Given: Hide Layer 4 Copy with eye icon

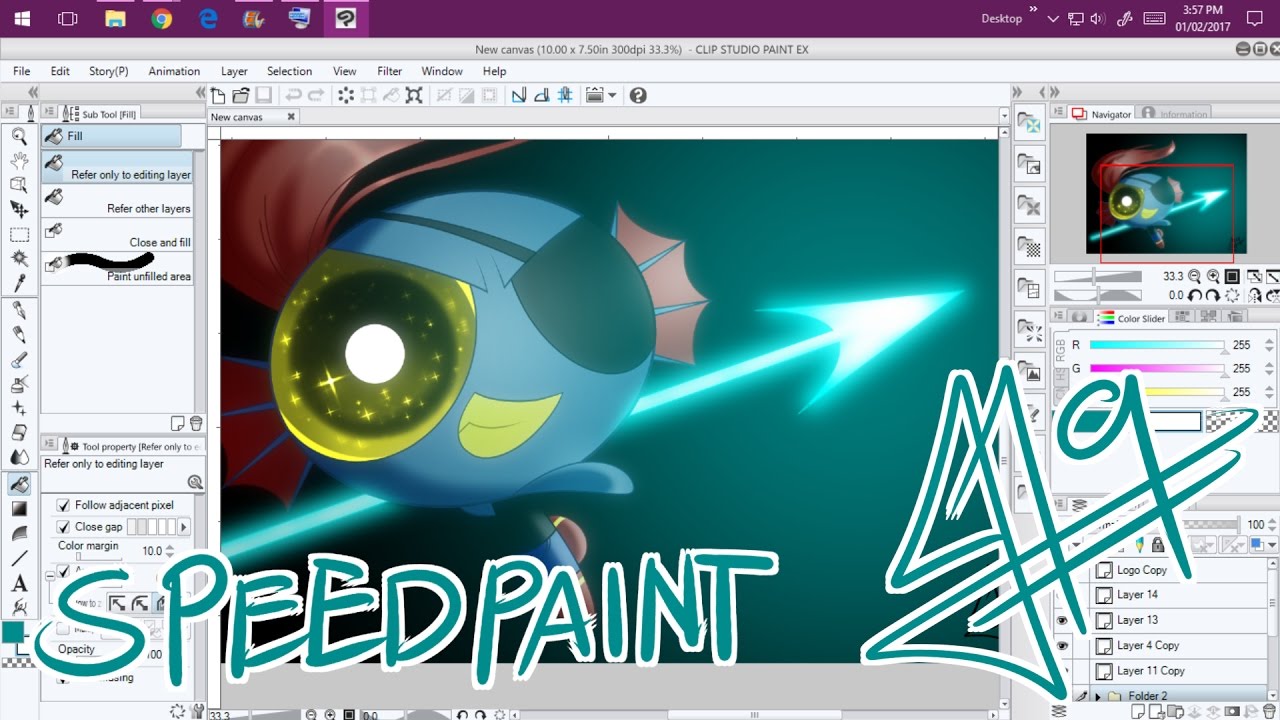Looking at the screenshot, I should (x=1062, y=646).
